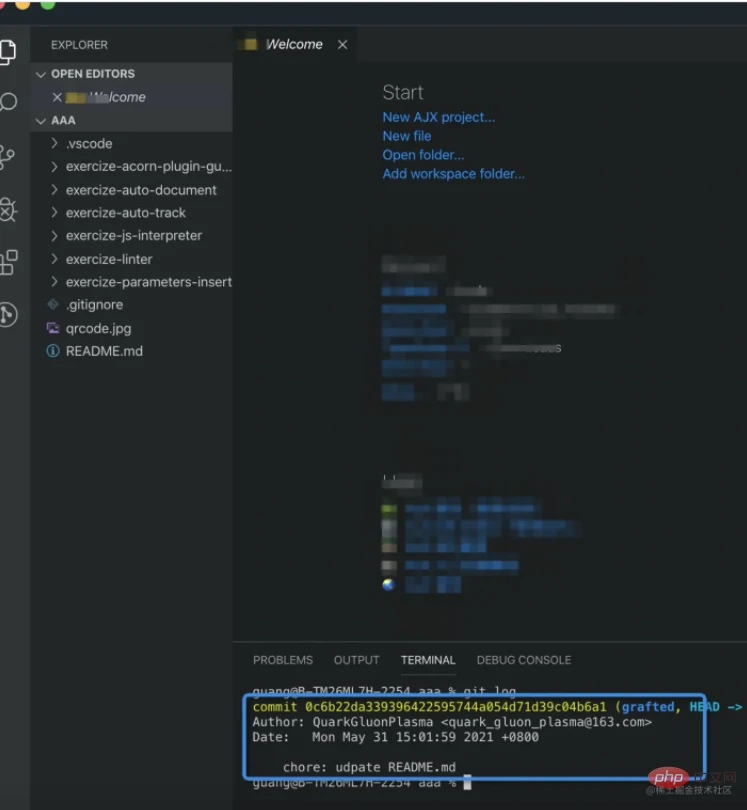Image resolution: width=747 pixels, height=810 pixels.
Task: Select the Welcome editor tab
Action: (293, 44)
